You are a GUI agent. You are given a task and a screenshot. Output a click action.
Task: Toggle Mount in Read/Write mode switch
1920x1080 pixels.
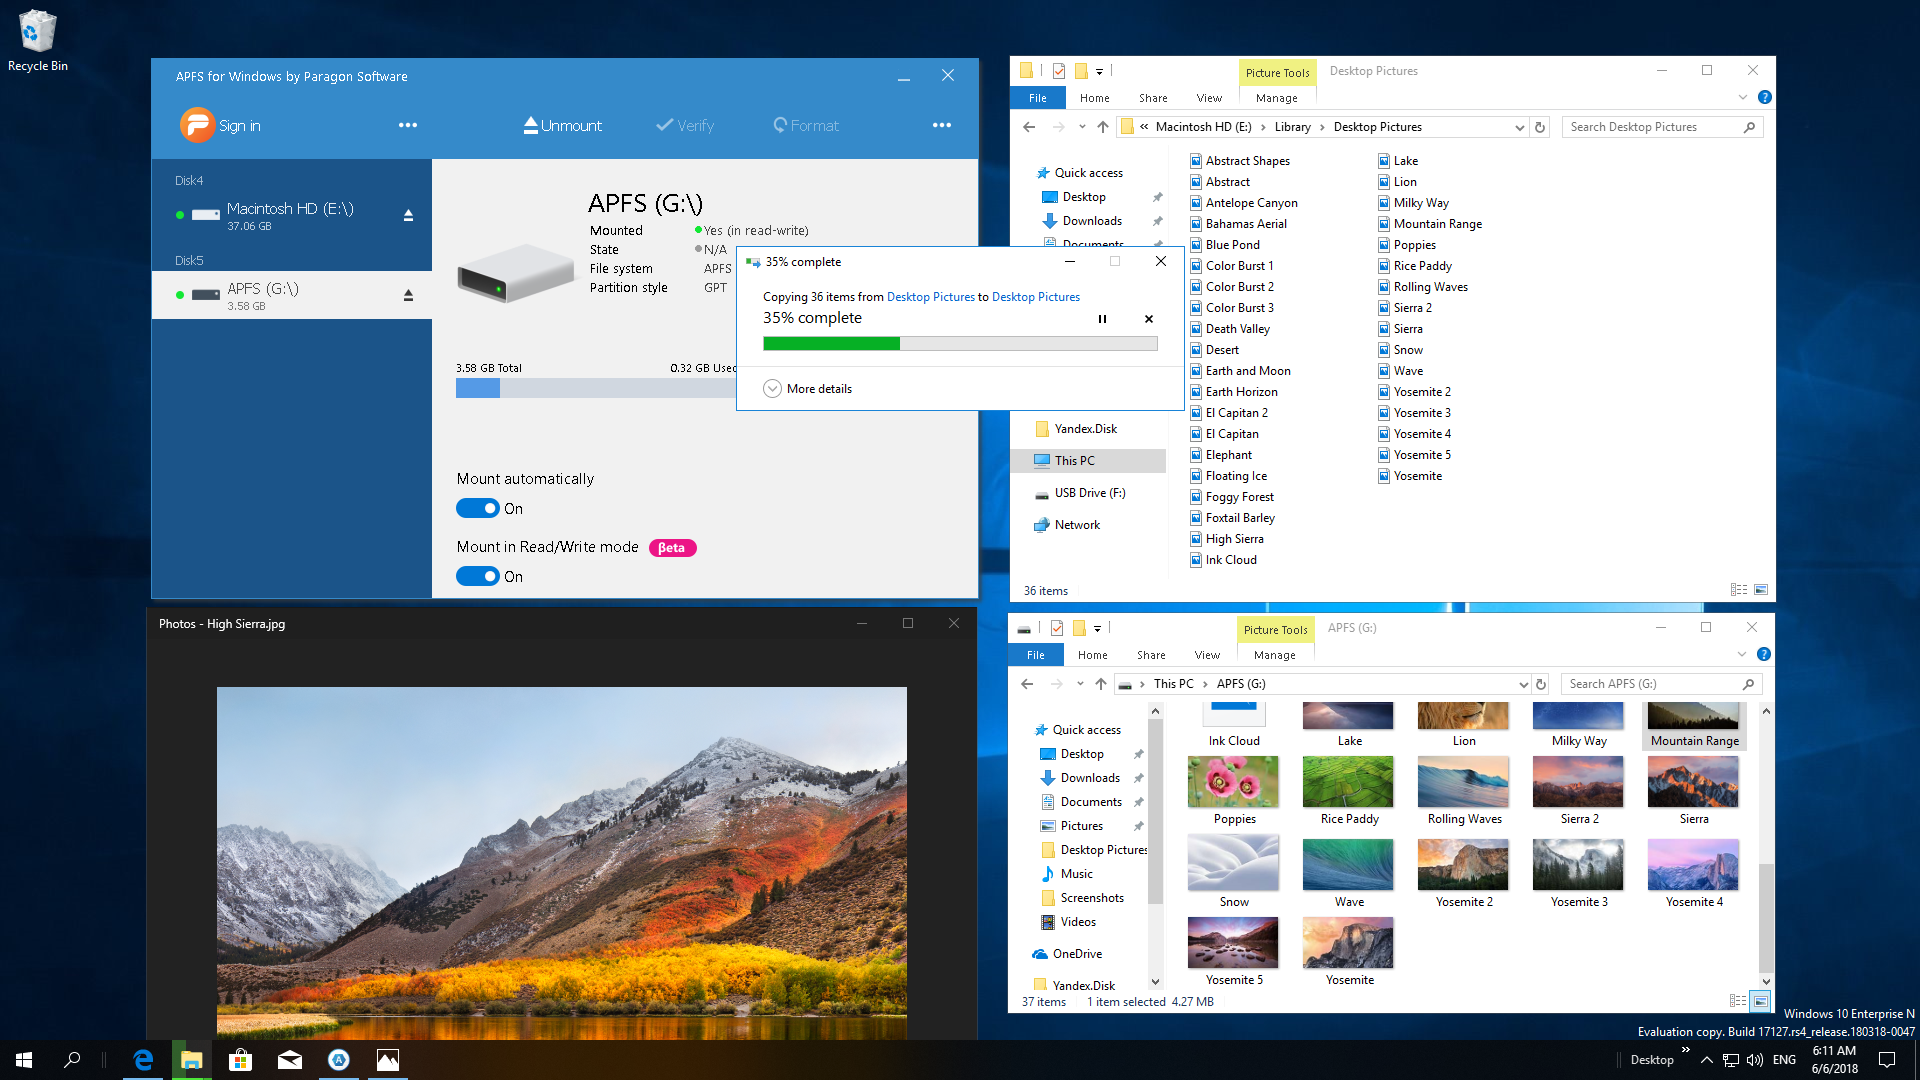(x=477, y=576)
